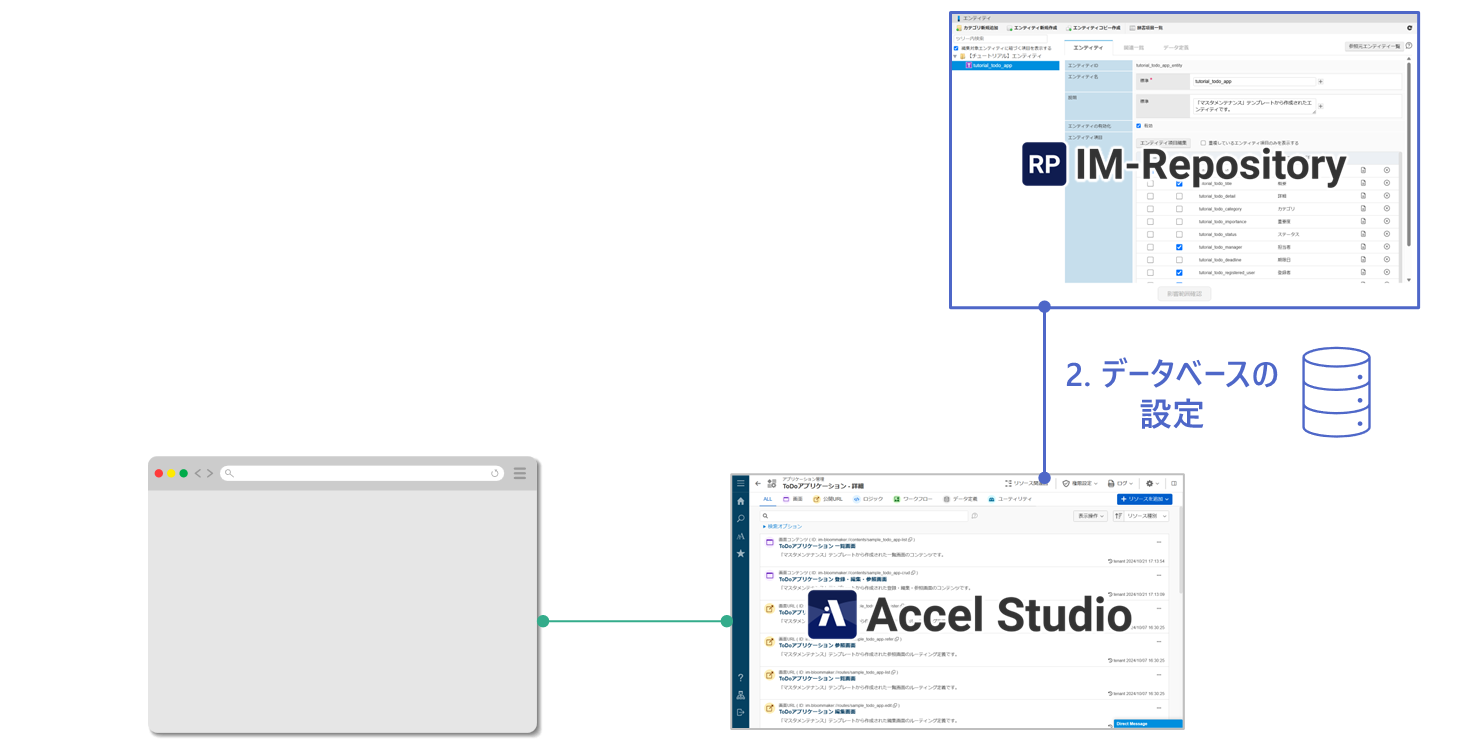This screenshot has height=748, width=1484.
Task: Switch to the ワークフロー tab
Action: click(915, 499)
